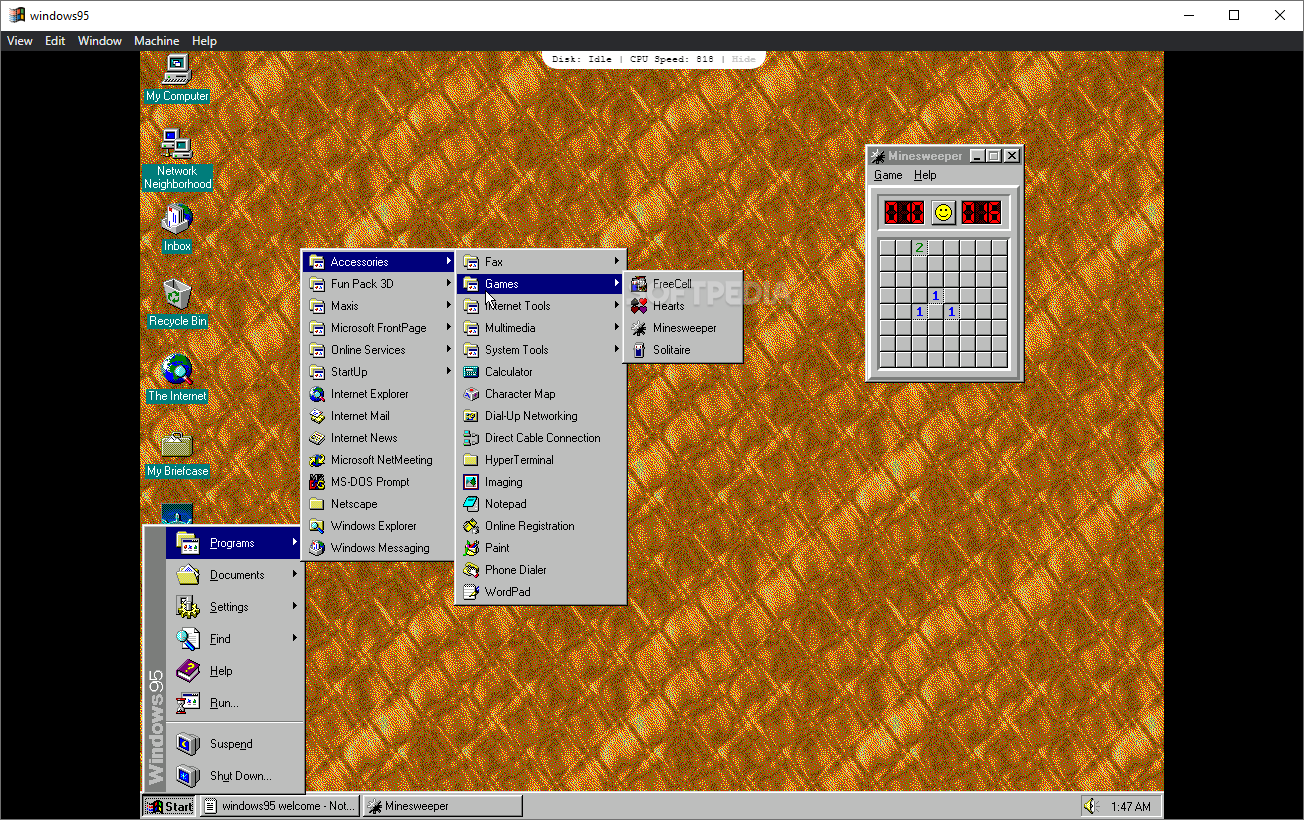The width and height of the screenshot is (1304, 820).
Task: Choose Run... from Start menu
Action: (x=235, y=703)
